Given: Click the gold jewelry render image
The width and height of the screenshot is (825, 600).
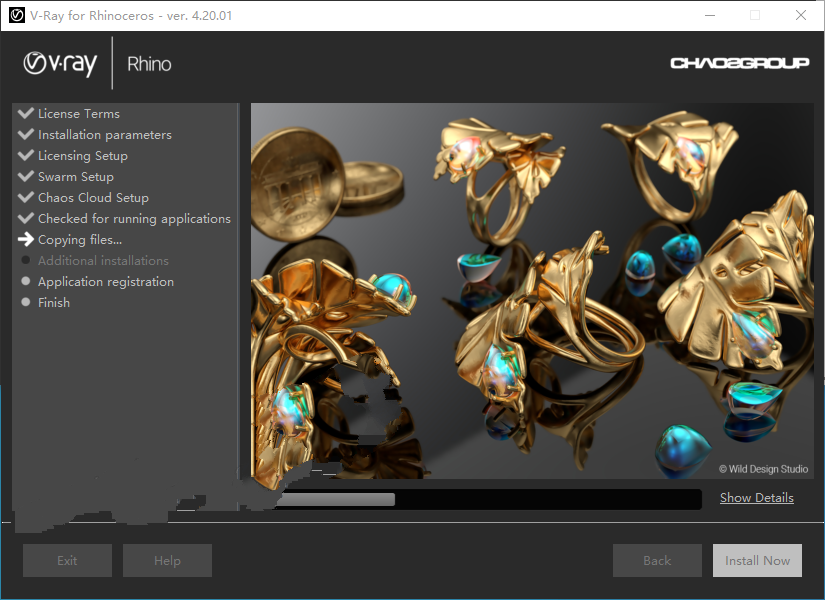Looking at the screenshot, I should [x=532, y=291].
